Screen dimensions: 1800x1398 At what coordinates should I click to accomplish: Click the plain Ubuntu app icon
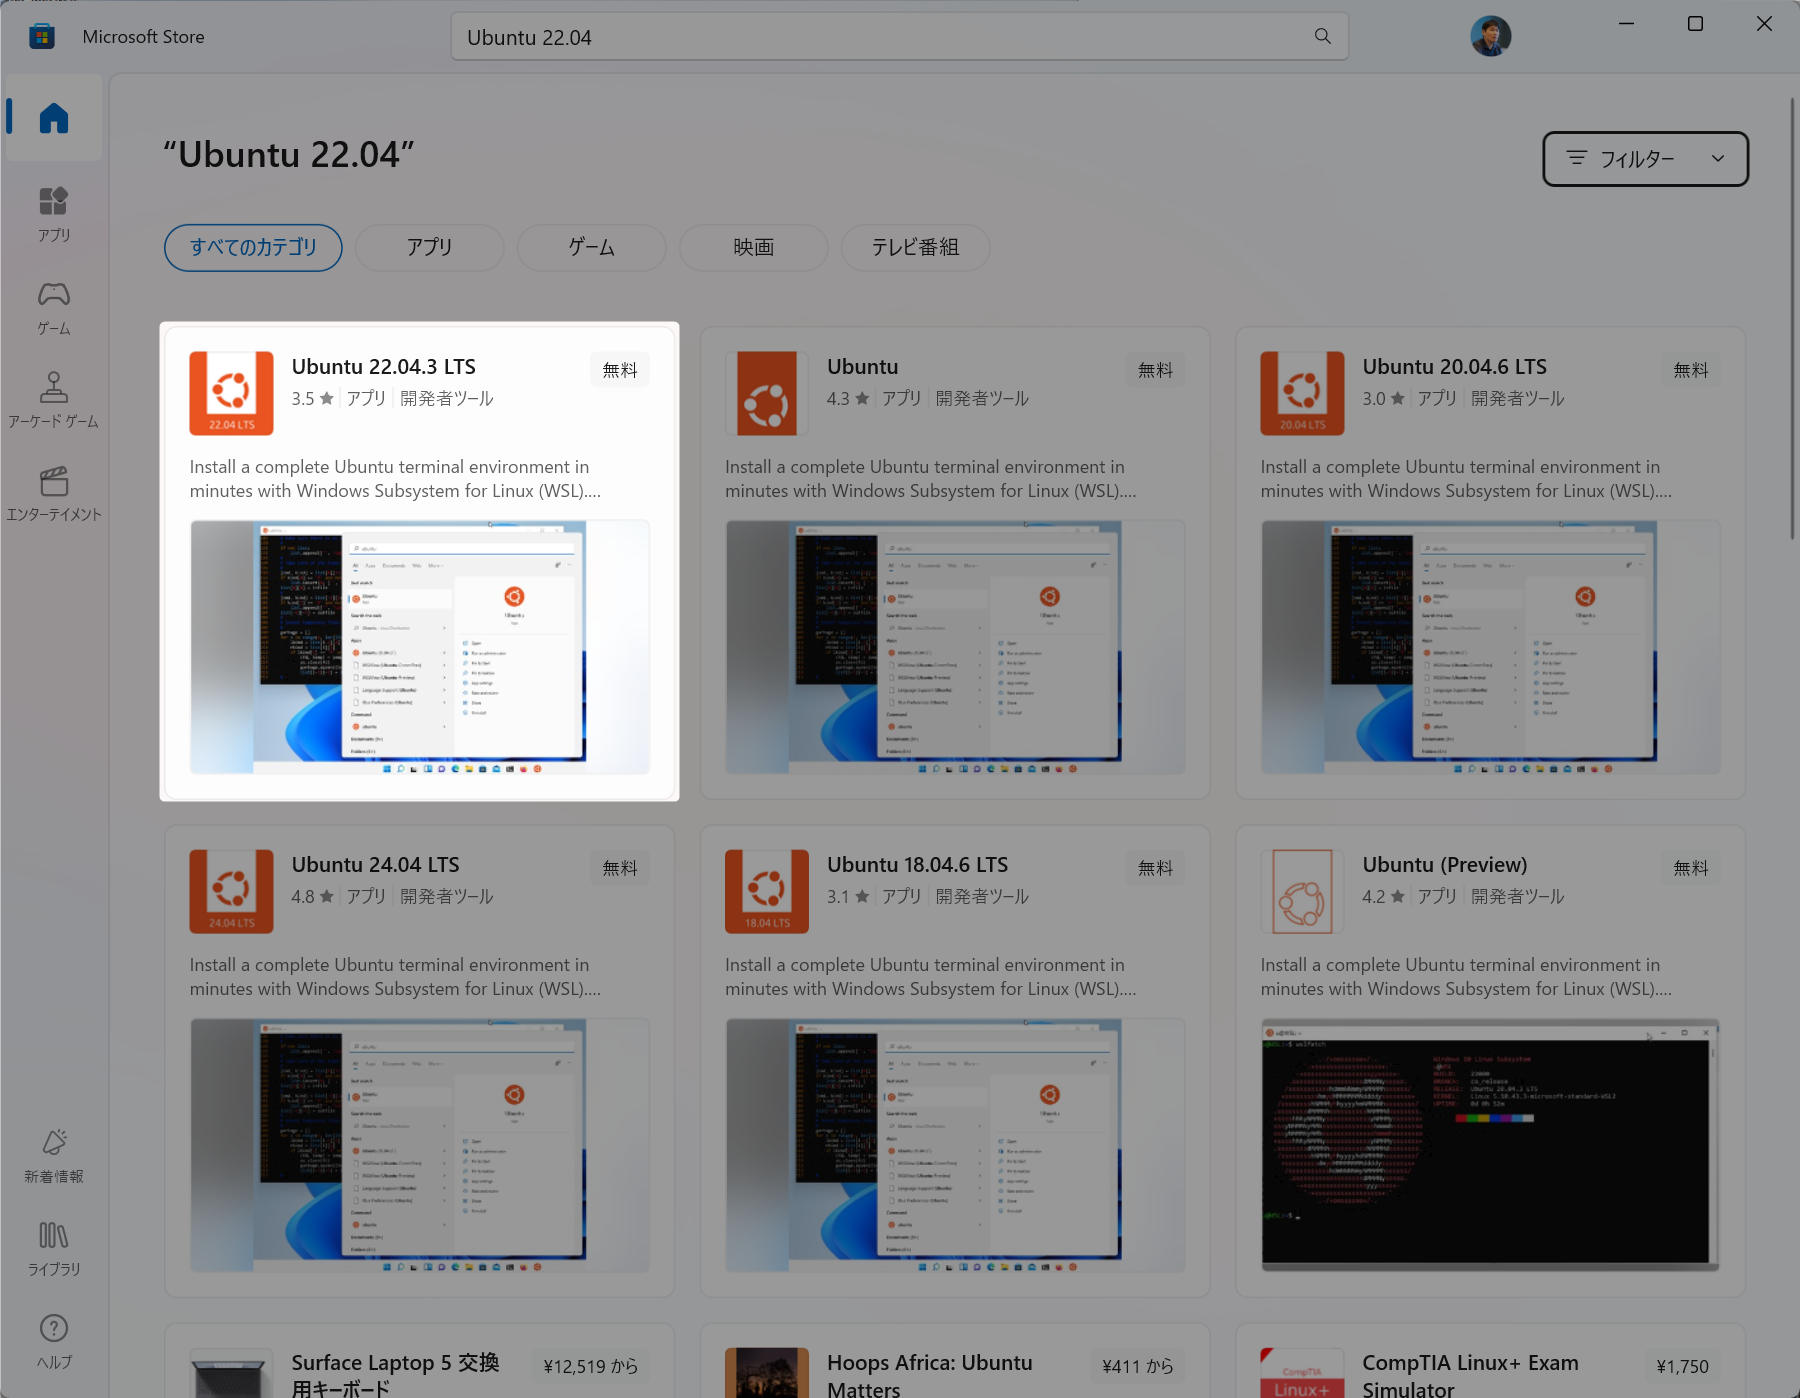coord(767,393)
